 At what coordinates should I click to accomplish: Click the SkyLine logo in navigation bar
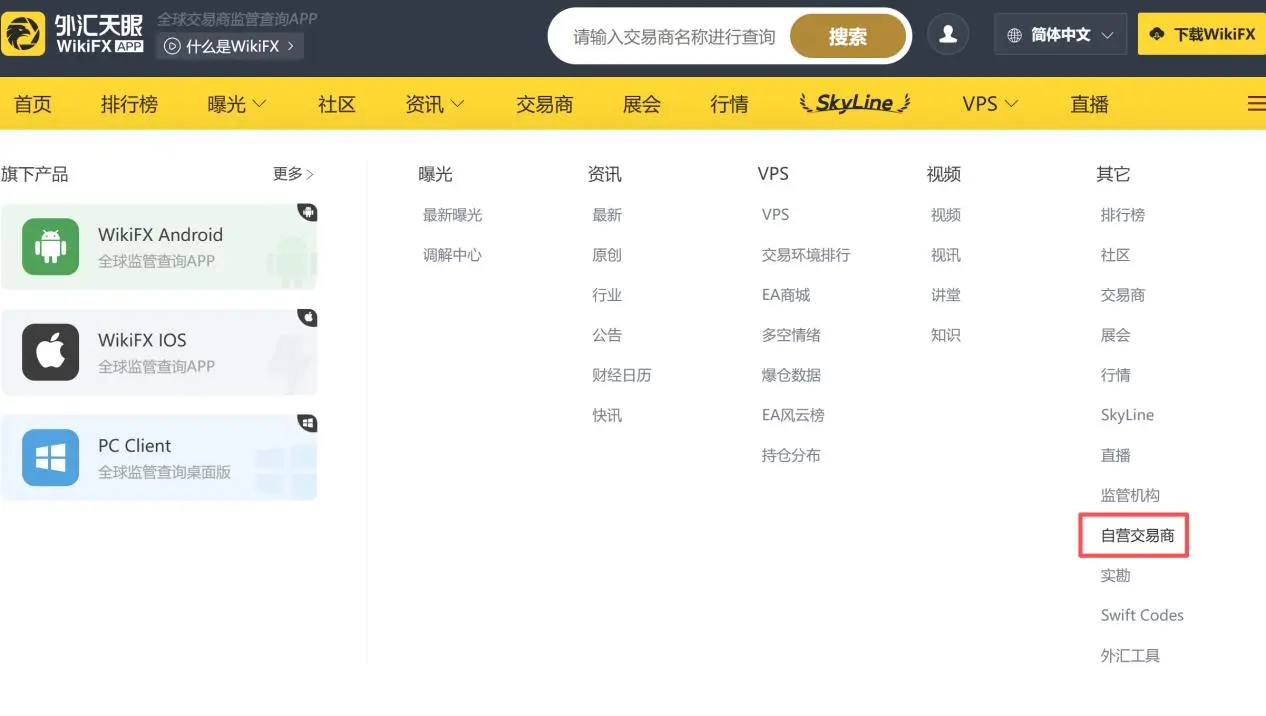tap(855, 103)
